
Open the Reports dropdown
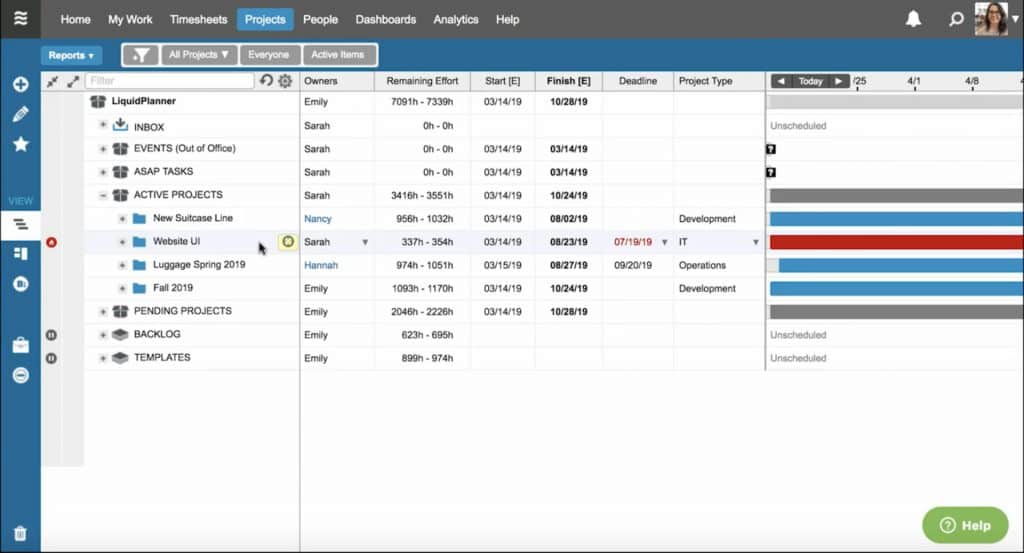[x=71, y=55]
